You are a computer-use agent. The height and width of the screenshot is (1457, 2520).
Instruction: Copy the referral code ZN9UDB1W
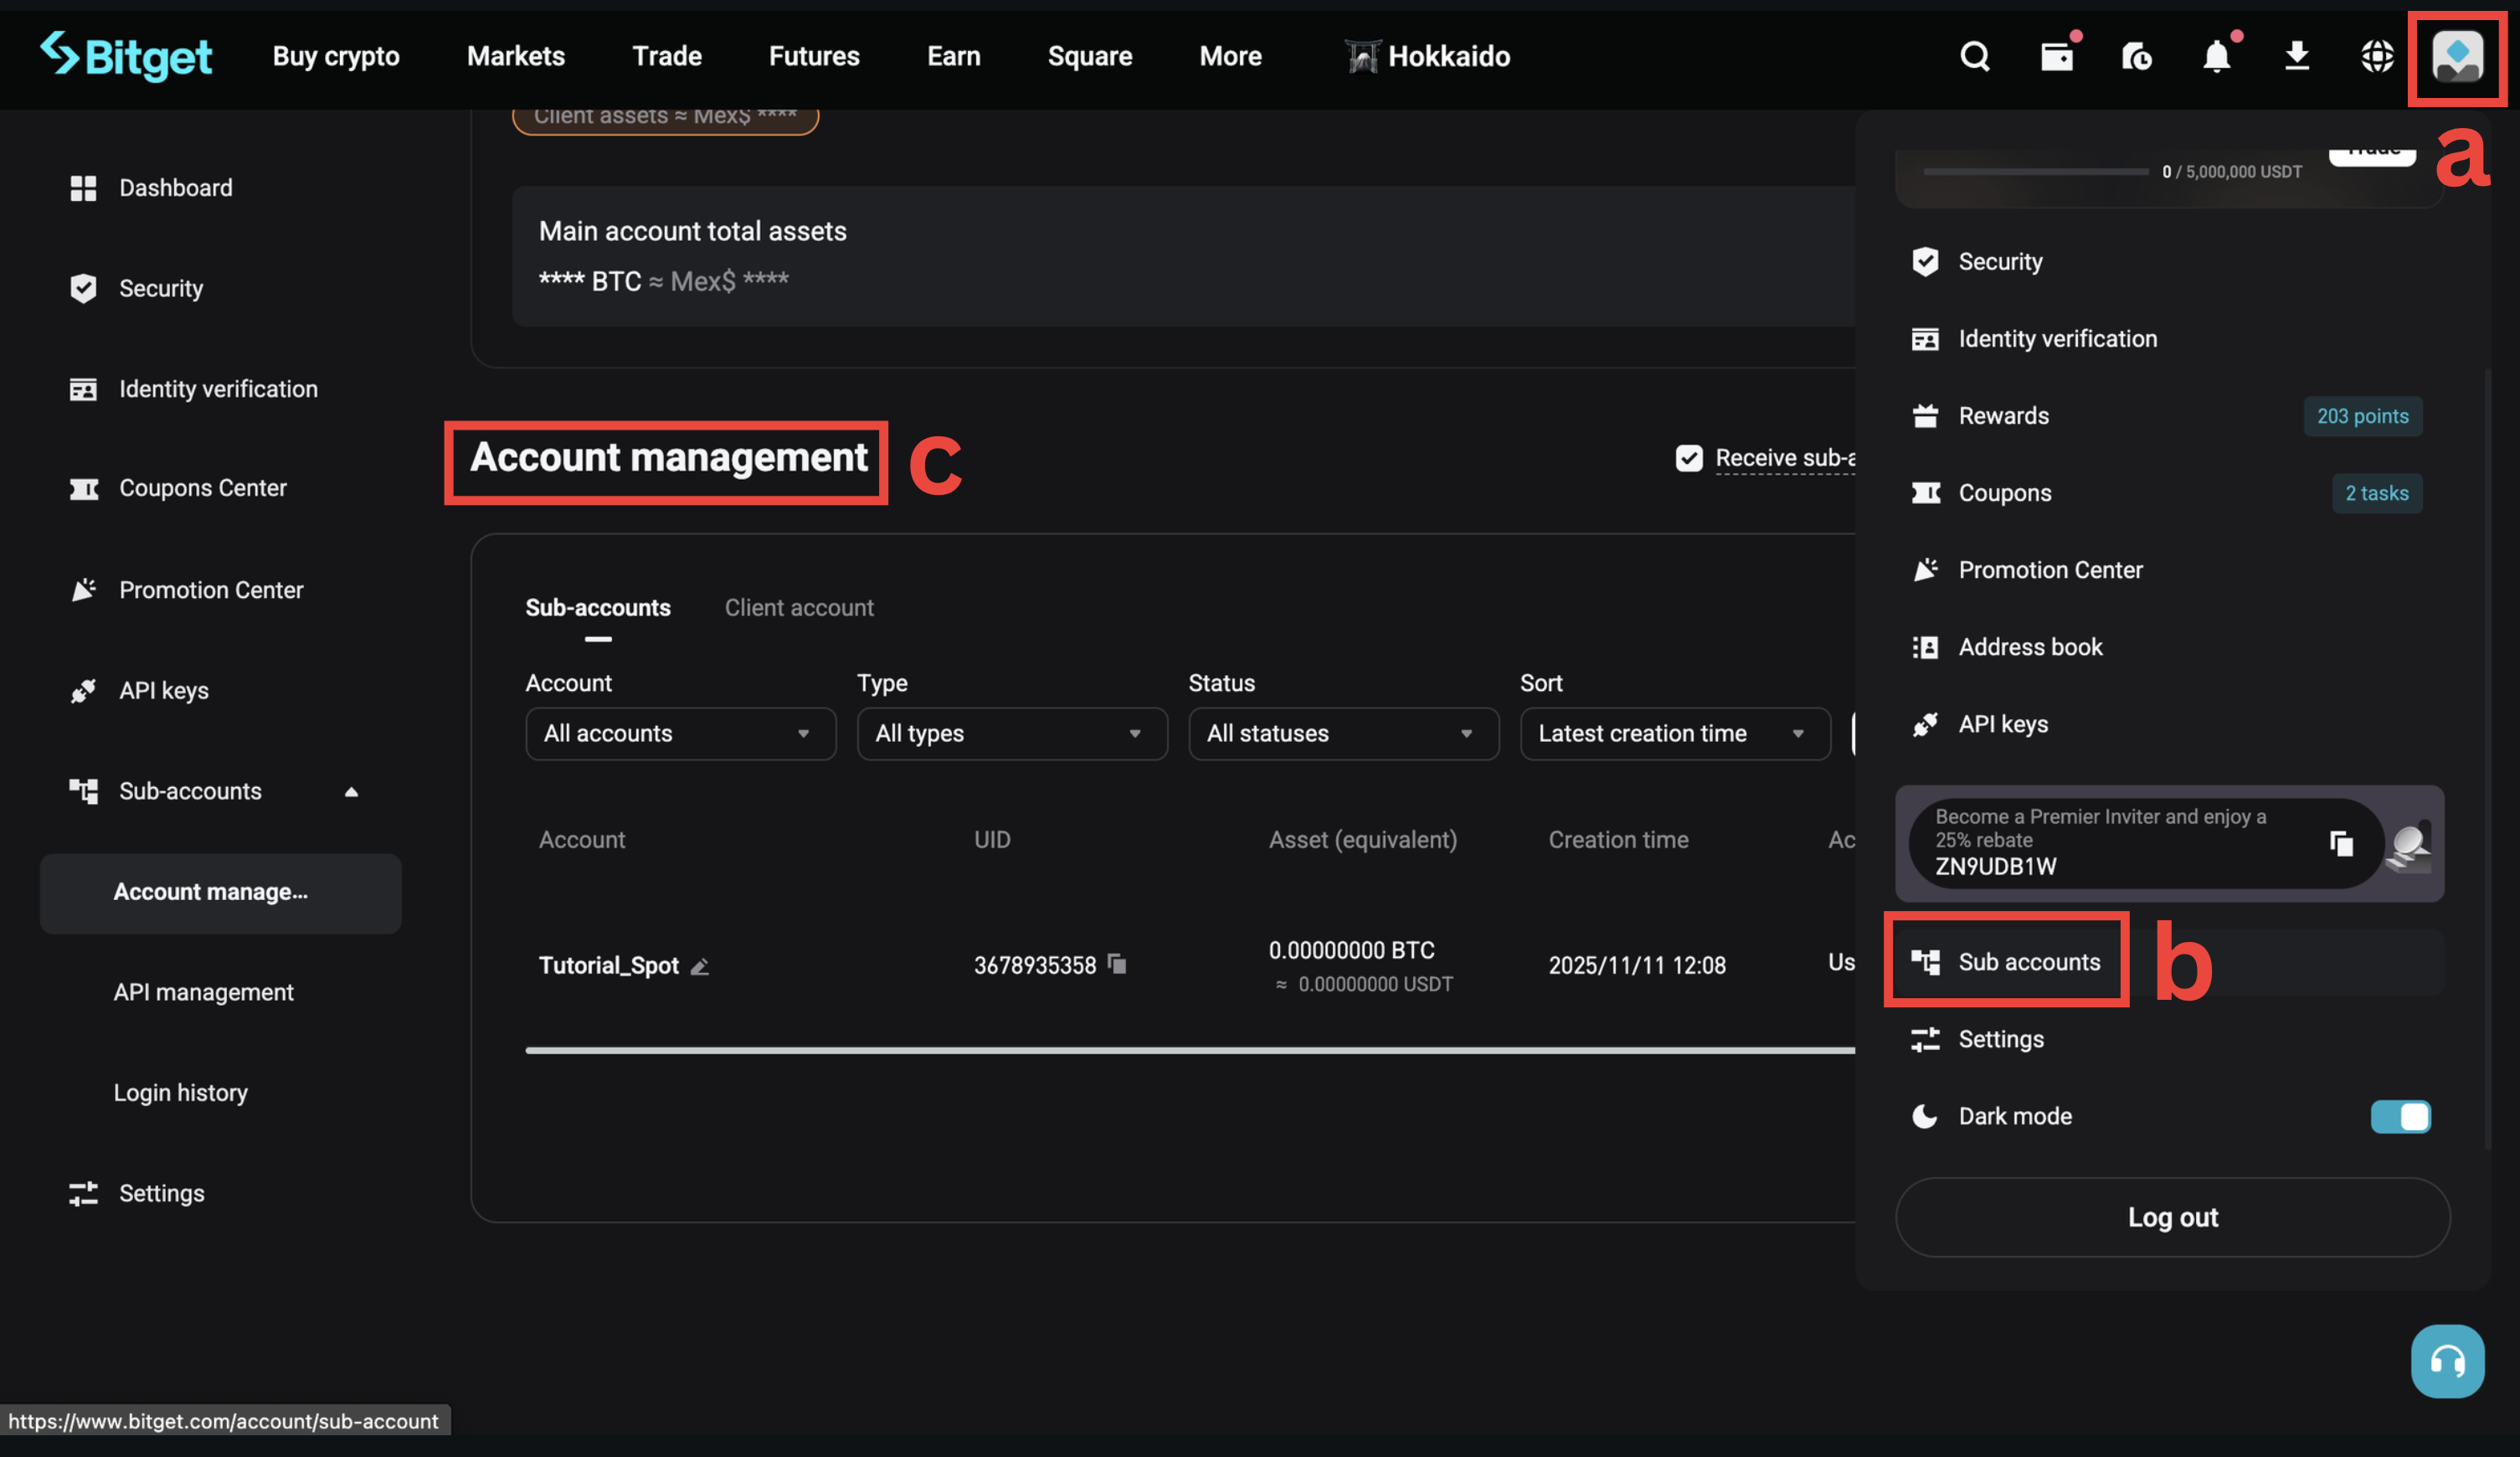[x=2340, y=843]
